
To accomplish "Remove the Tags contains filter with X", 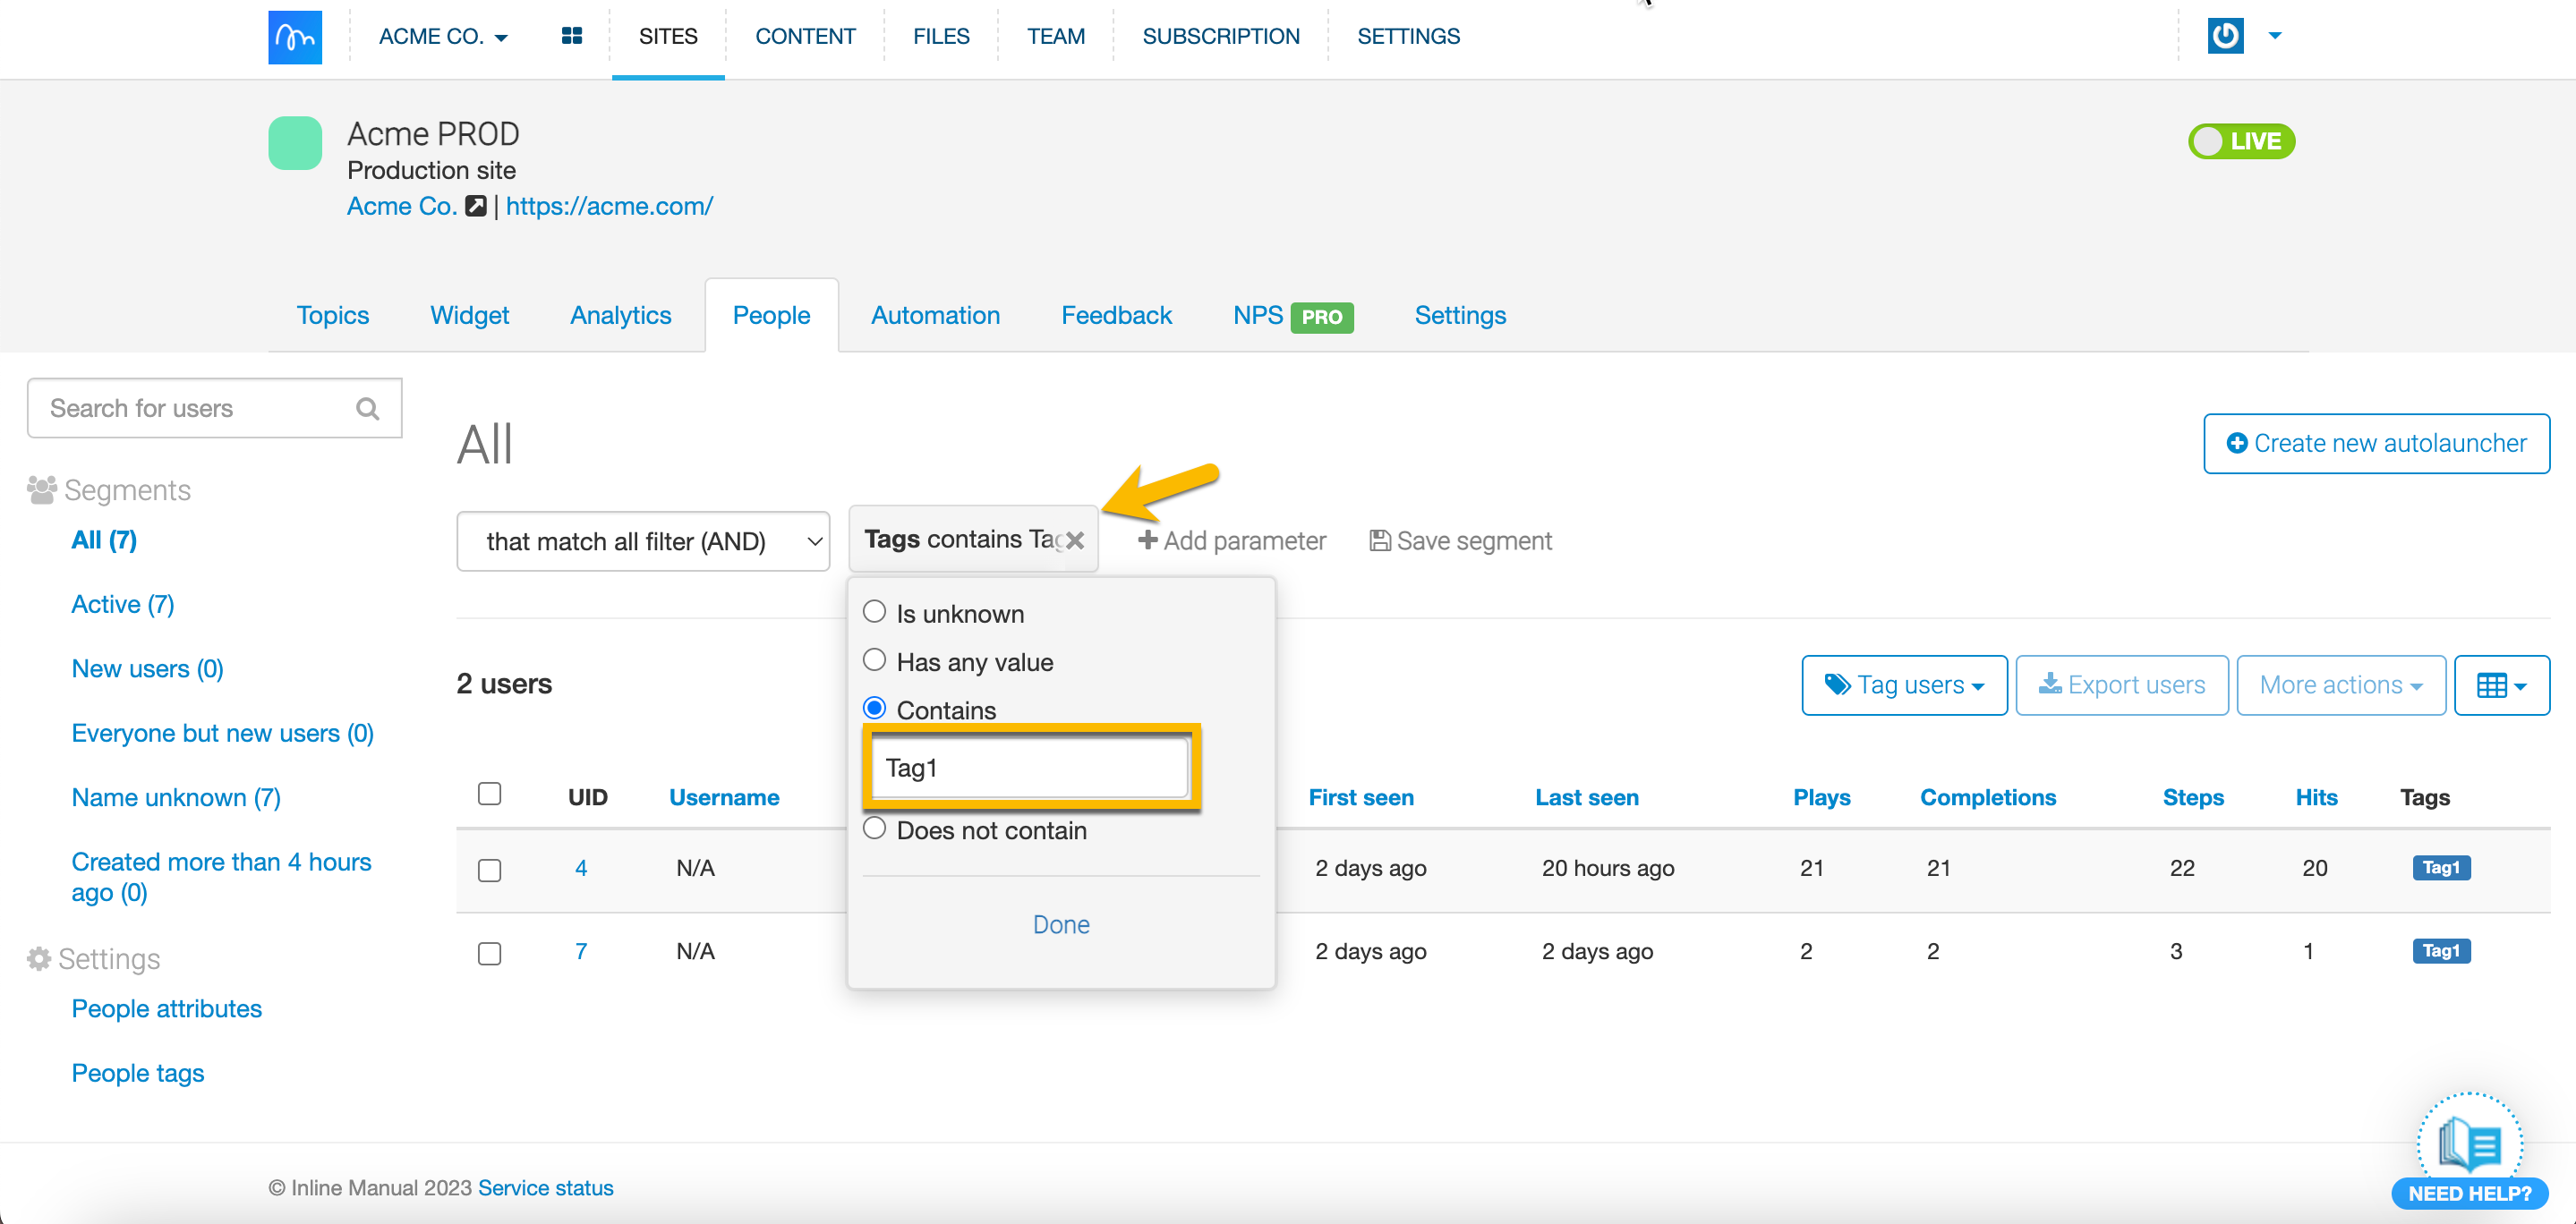I will [1075, 540].
